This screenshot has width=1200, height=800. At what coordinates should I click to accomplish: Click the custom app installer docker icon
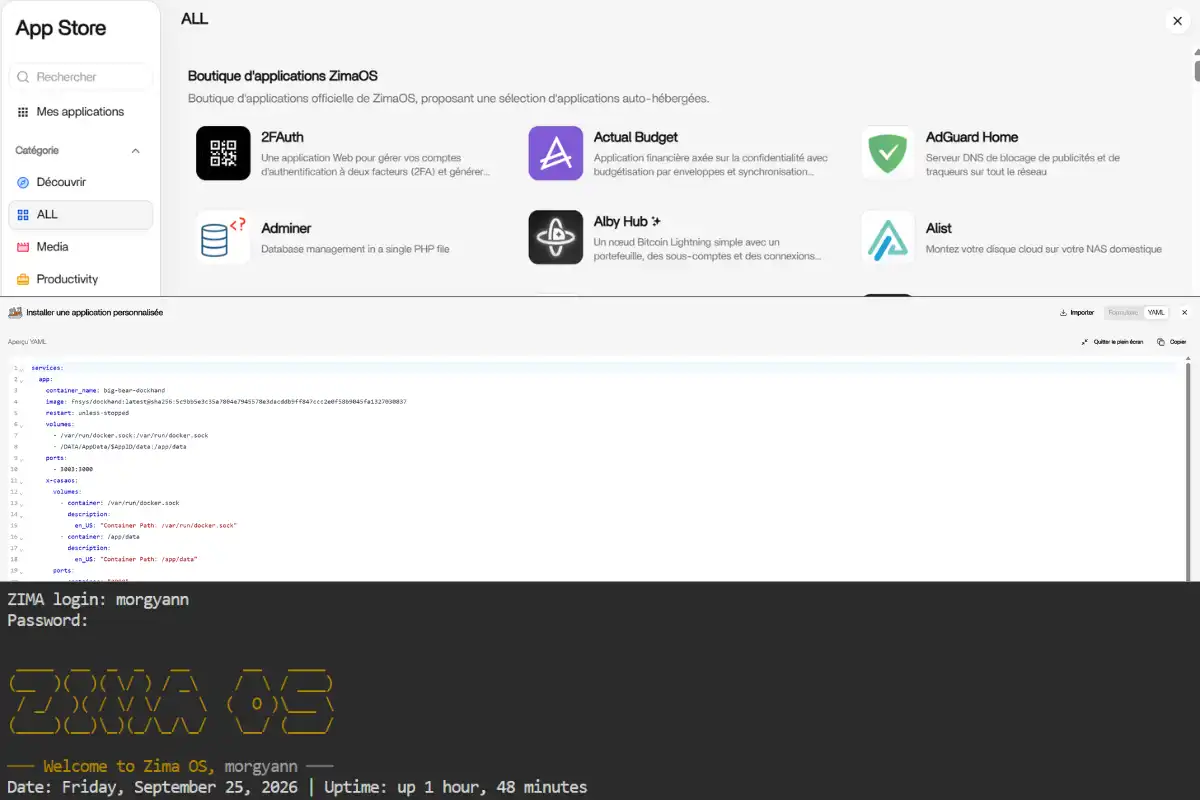[15, 313]
